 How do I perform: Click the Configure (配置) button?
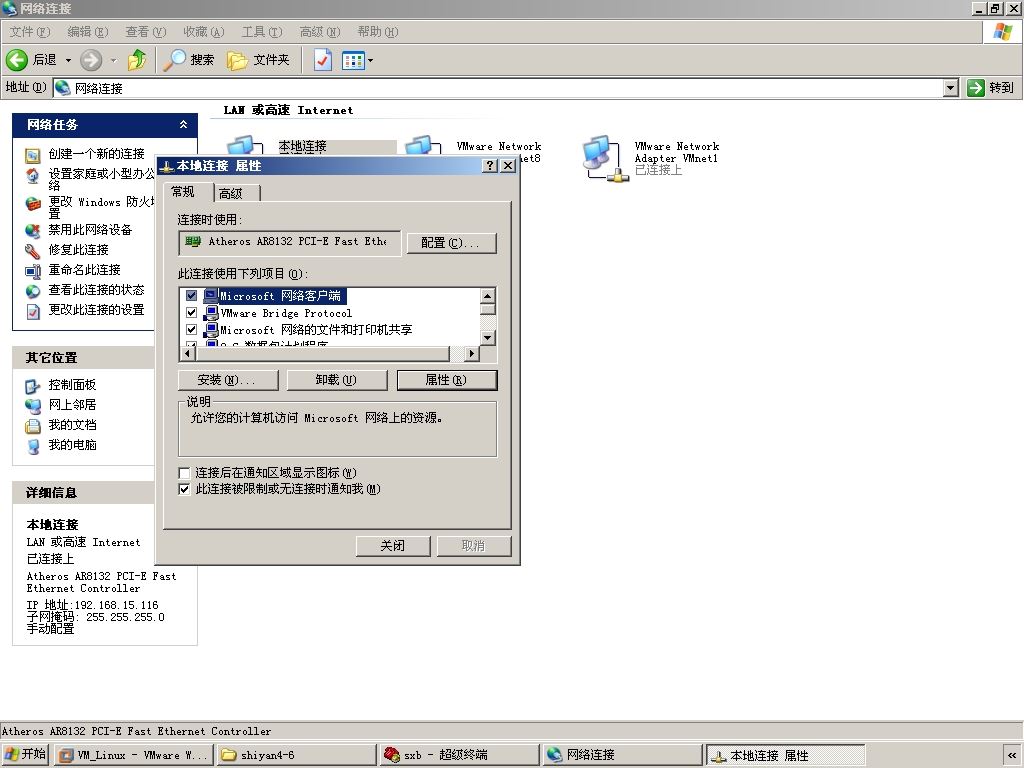point(451,243)
